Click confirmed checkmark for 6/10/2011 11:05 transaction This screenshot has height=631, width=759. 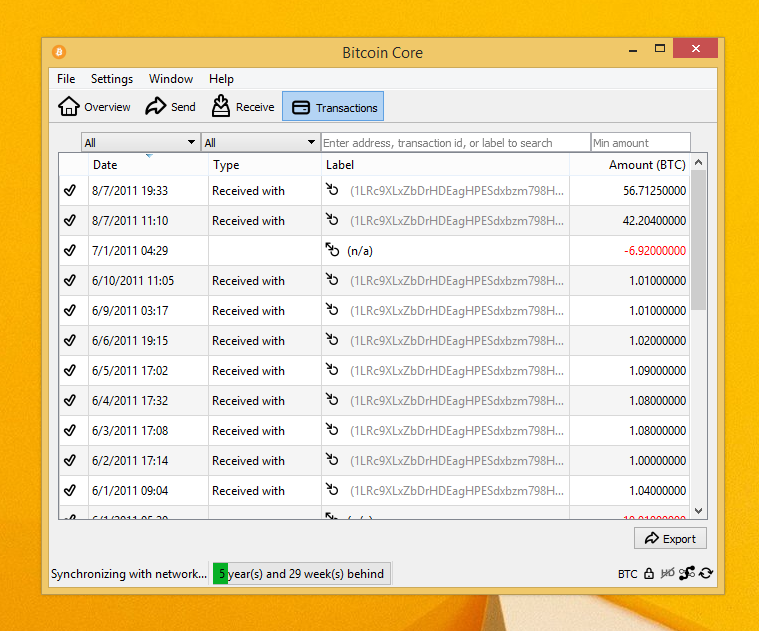tap(70, 280)
